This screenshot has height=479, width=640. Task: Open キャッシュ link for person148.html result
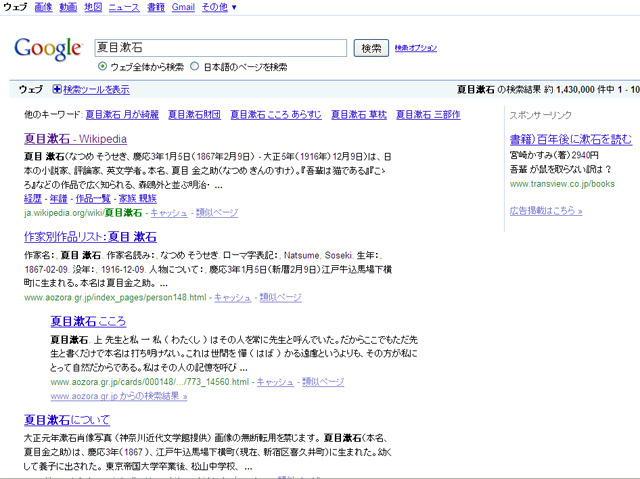(233, 297)
